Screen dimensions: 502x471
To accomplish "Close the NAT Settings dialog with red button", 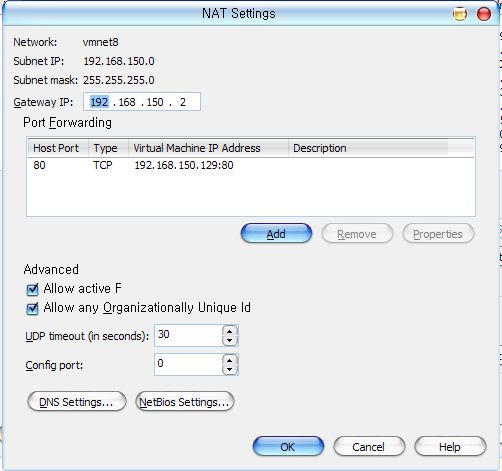I will pyautogui.click(x=484, y=14).
